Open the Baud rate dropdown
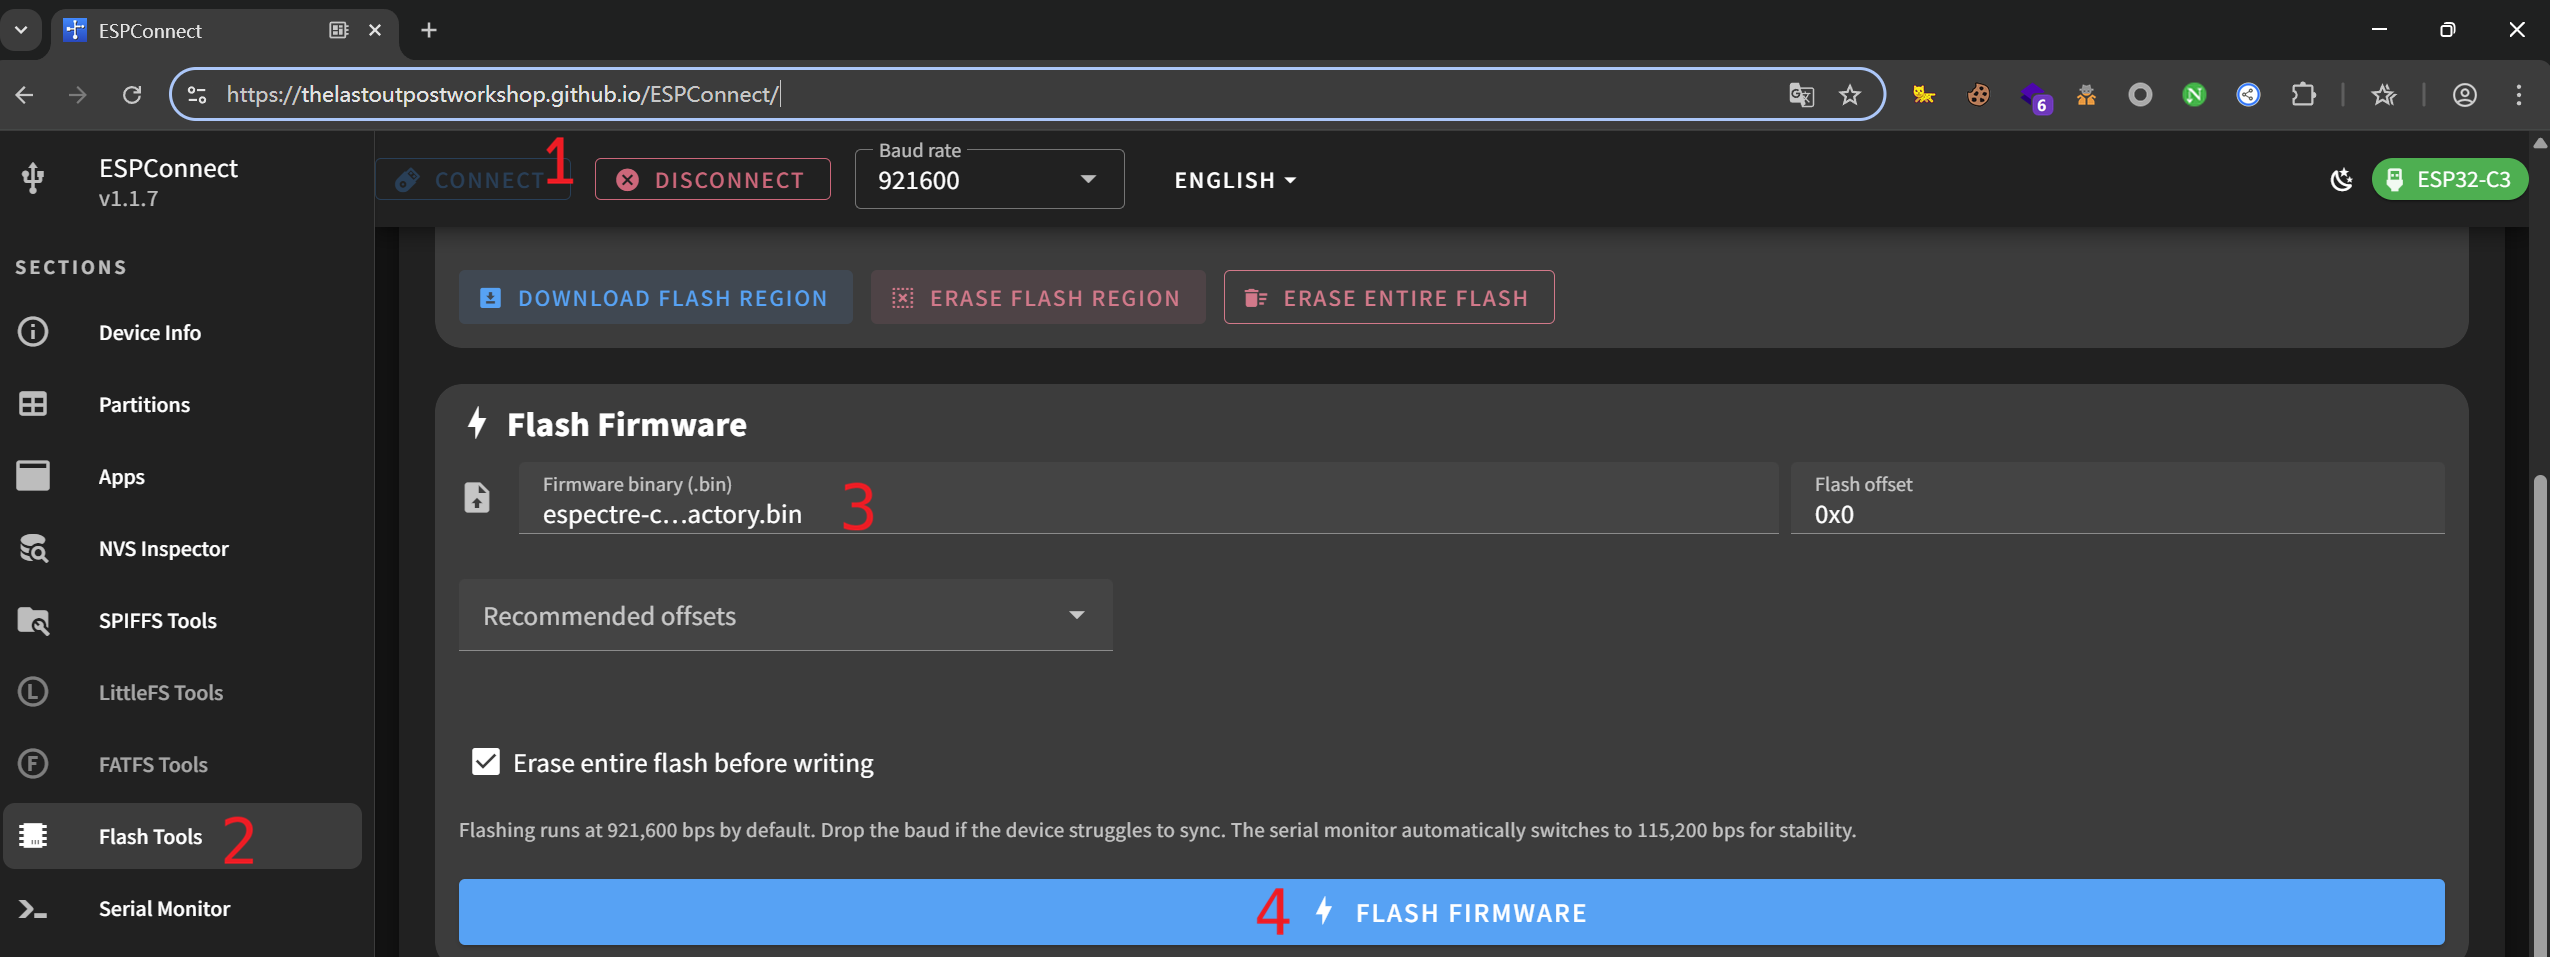2550x957 pixels. [x=989, y=180]
